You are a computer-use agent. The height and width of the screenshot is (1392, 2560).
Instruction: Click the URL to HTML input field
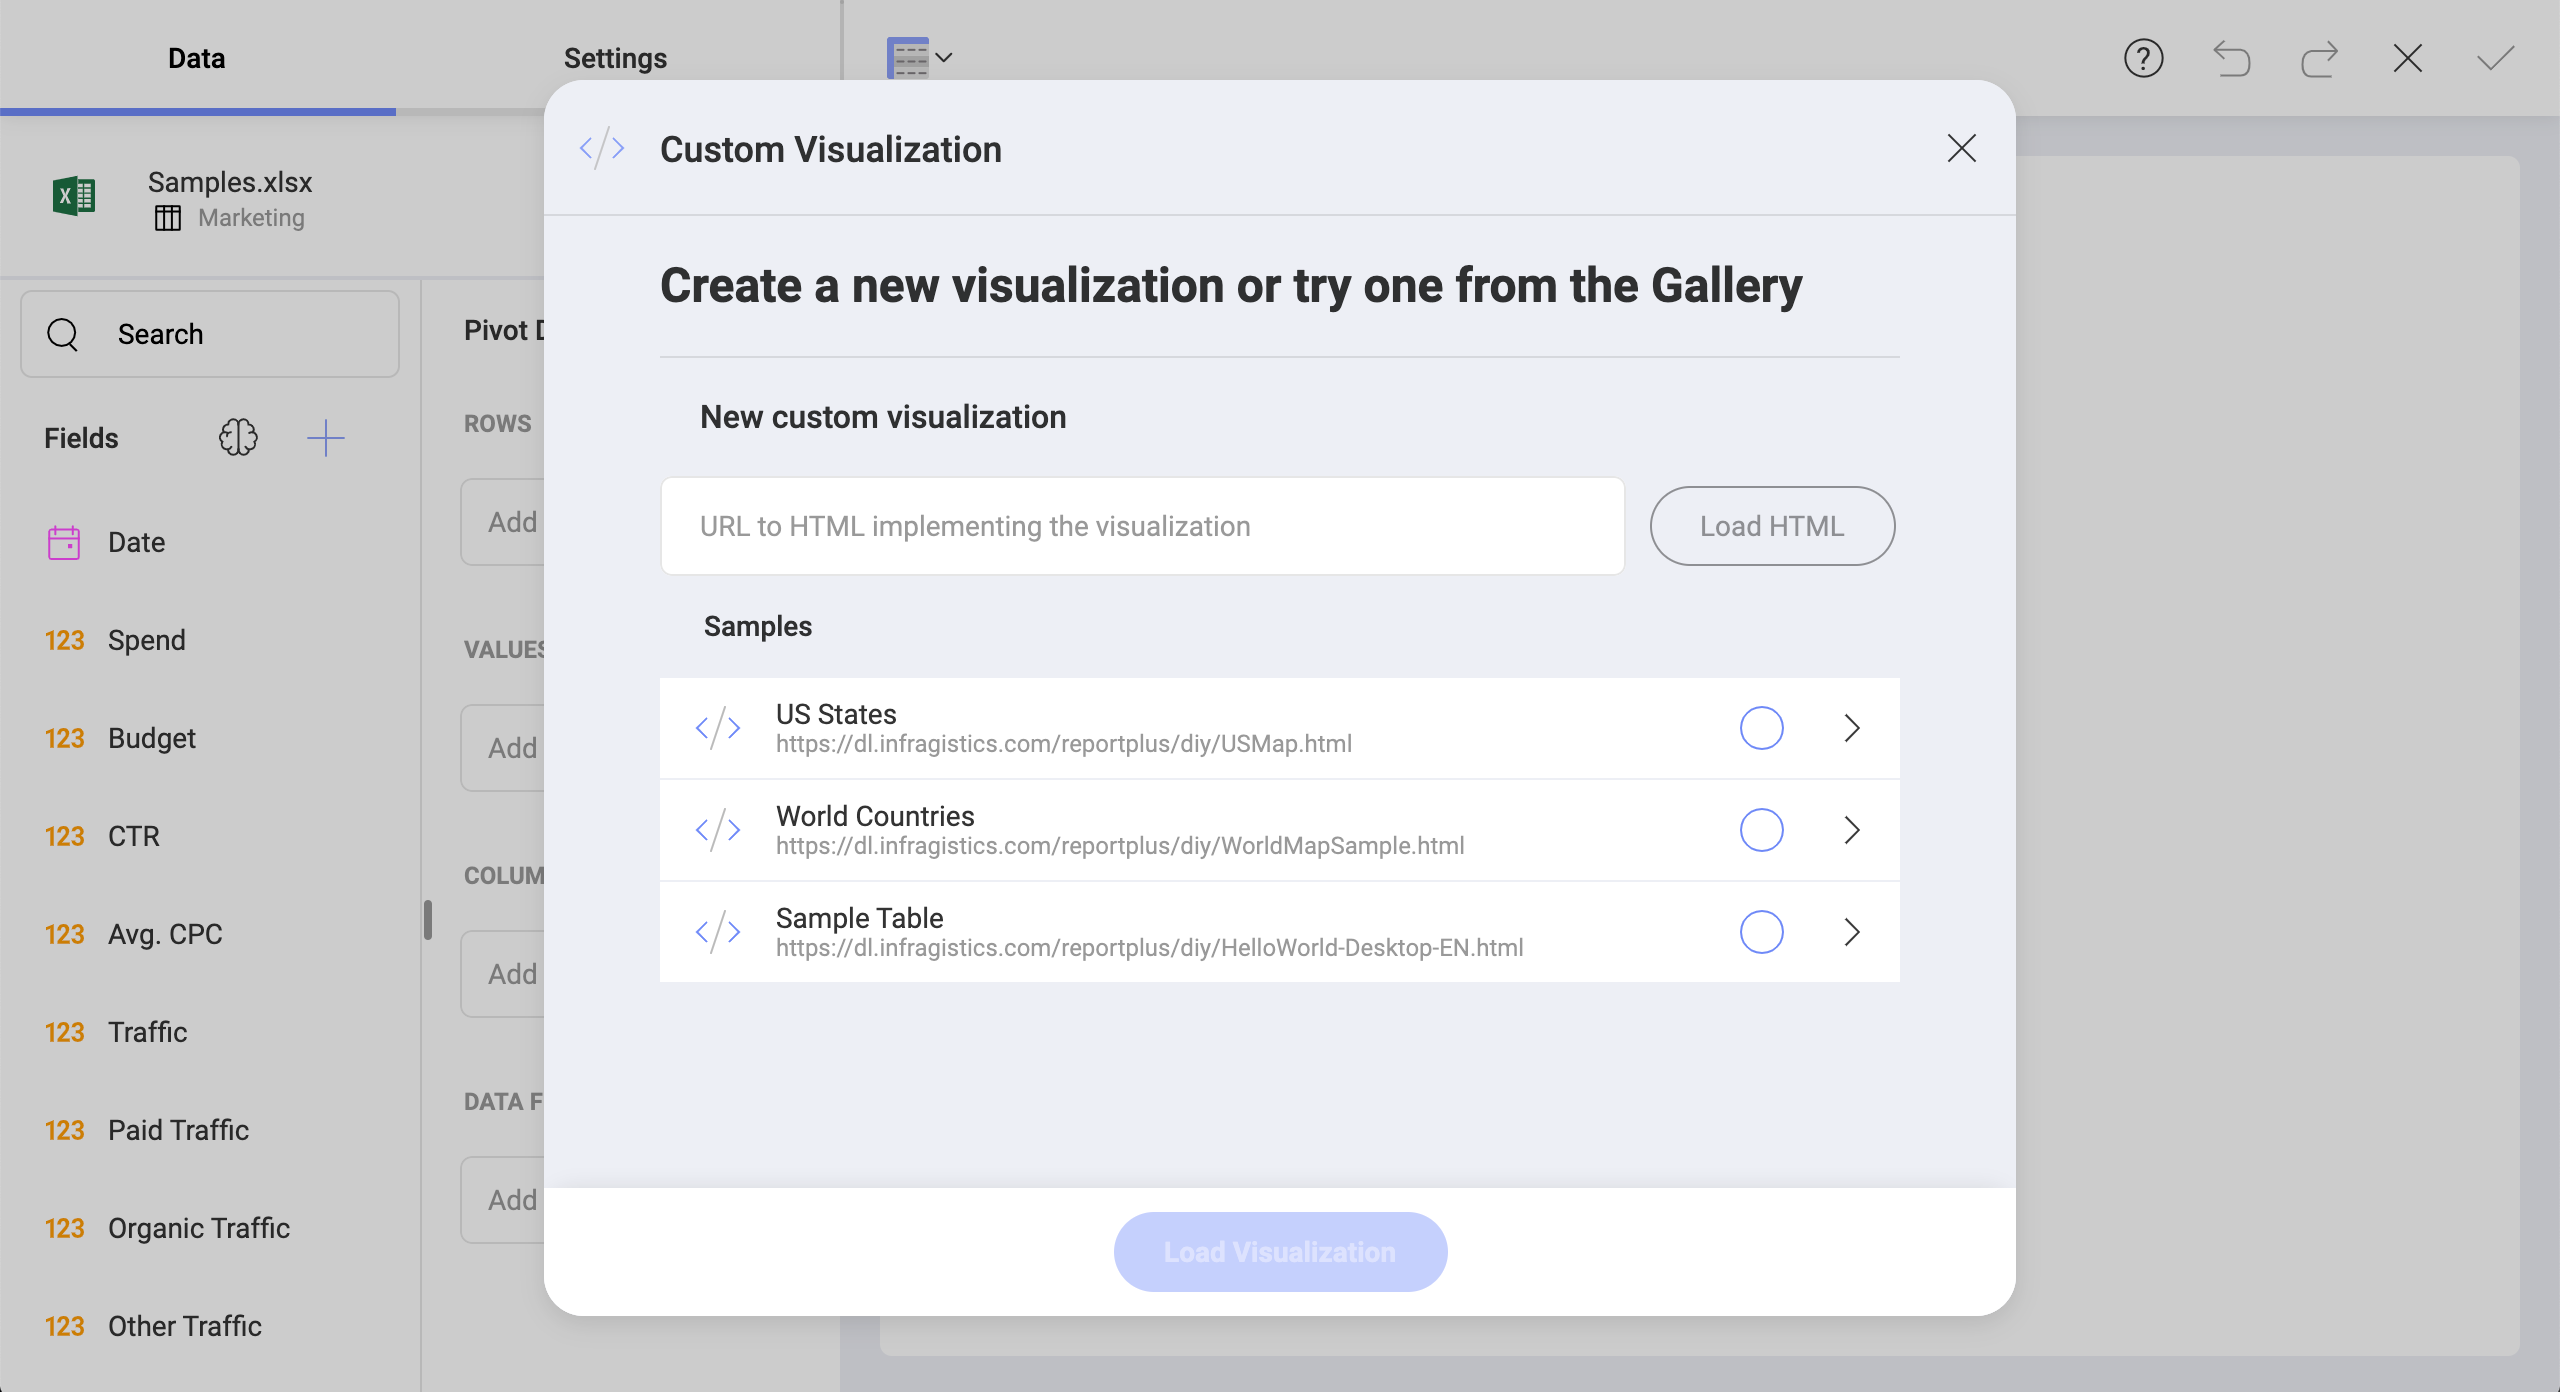click(1142, 526)
